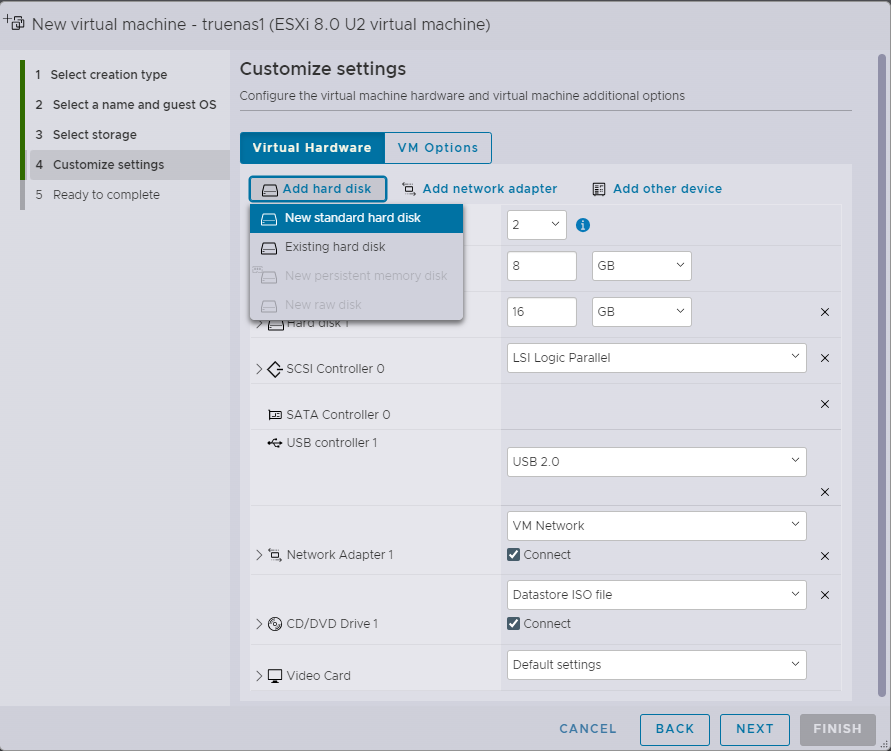Remove Hard disk 1 with X icon
The width and height of the screenshot is (891, 751).
825,312
